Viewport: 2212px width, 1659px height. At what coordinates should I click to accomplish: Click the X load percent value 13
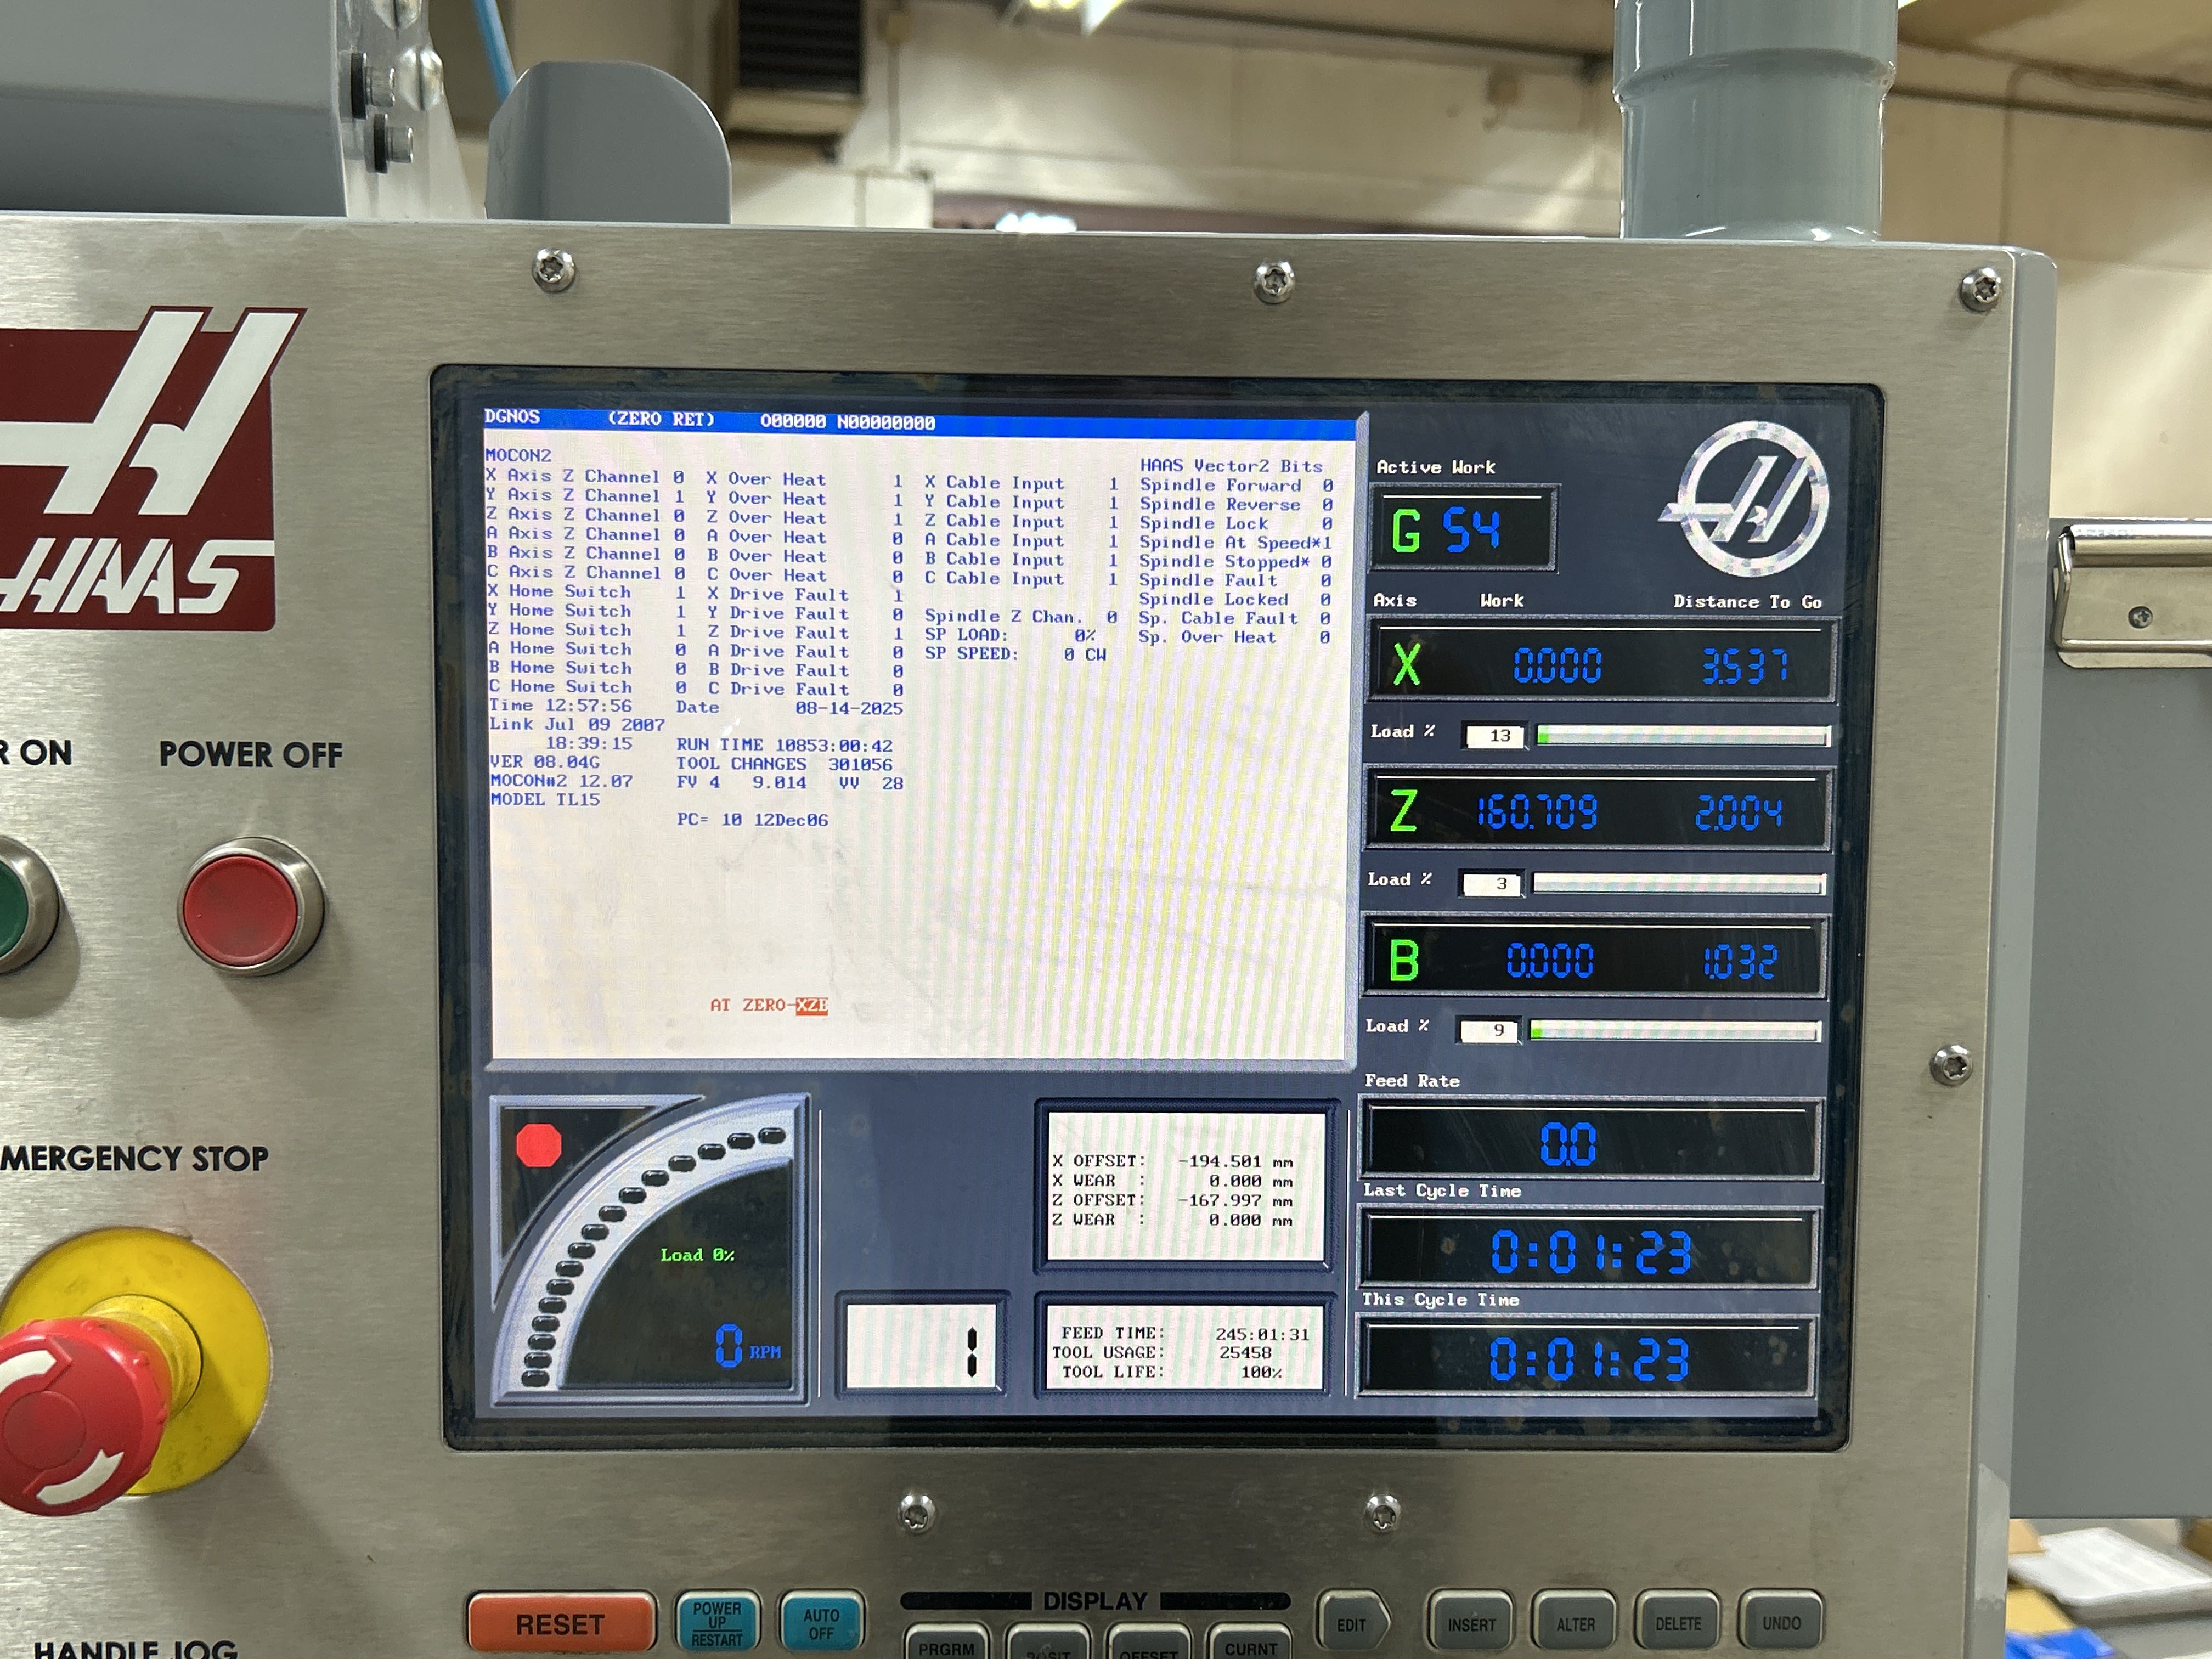click(1495, 736)
